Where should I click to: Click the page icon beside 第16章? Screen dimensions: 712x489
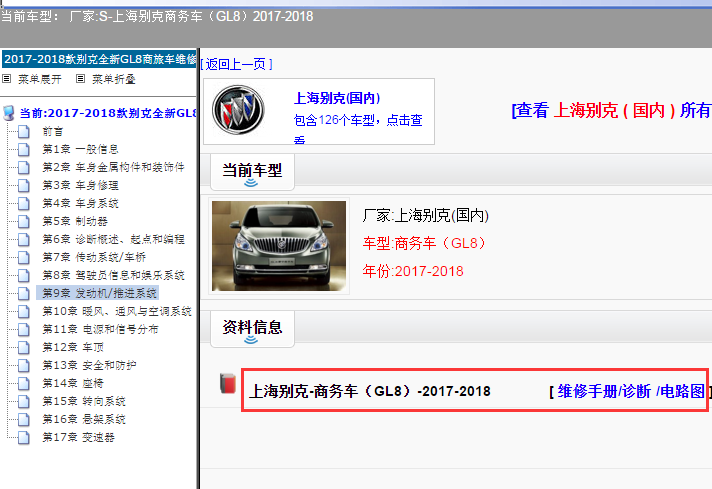[24, 419]
